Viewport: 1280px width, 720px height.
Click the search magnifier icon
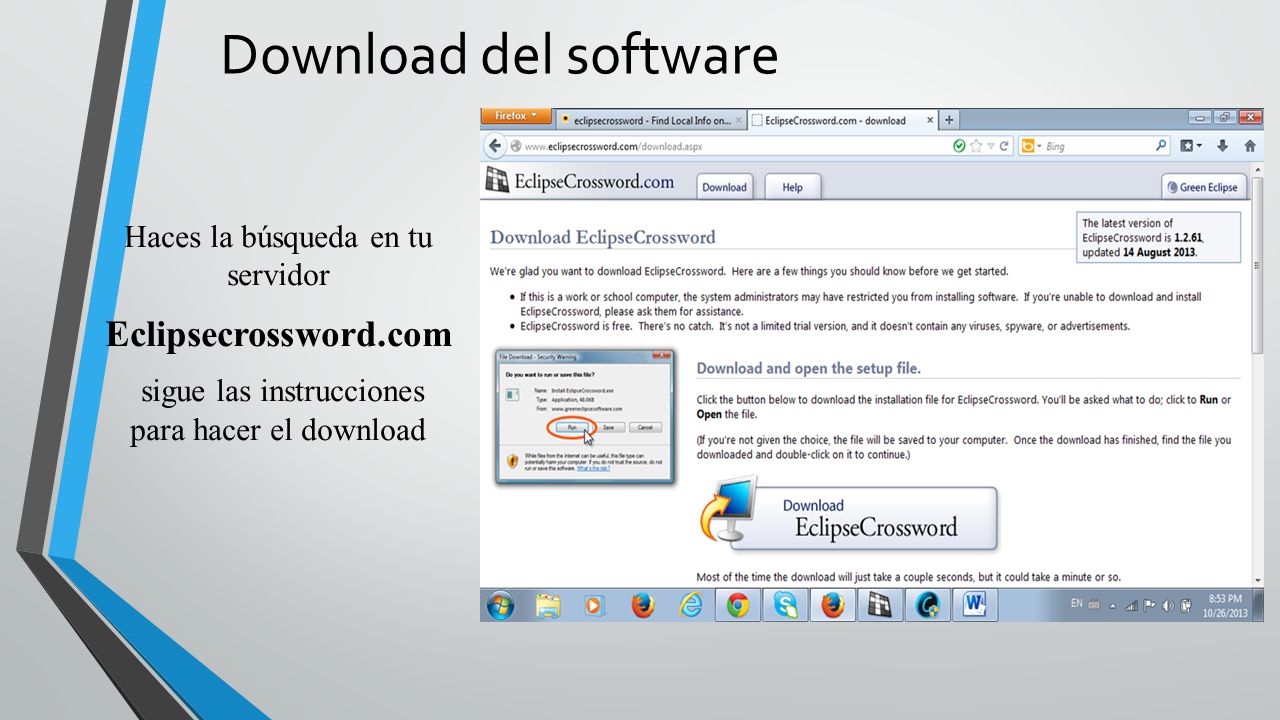click(x=1161, y=146)
